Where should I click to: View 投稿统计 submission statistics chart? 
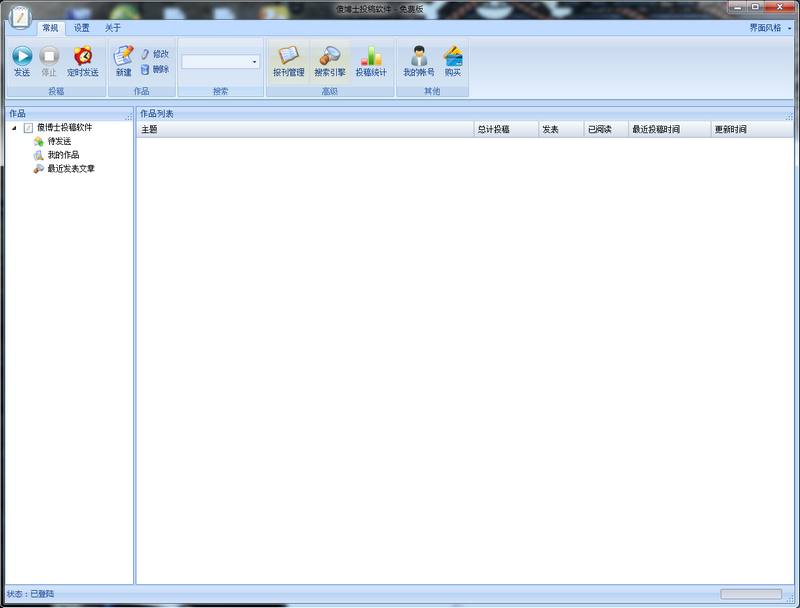coord(371,57)
